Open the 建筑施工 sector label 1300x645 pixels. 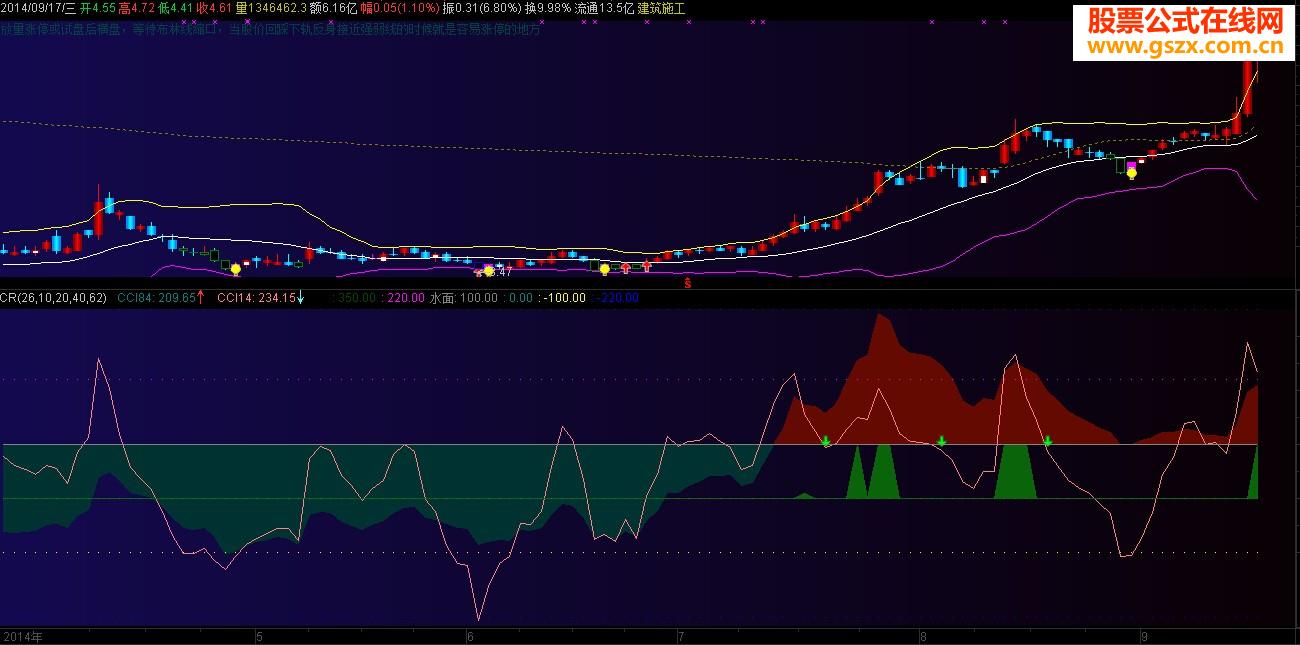pos(662,8)
